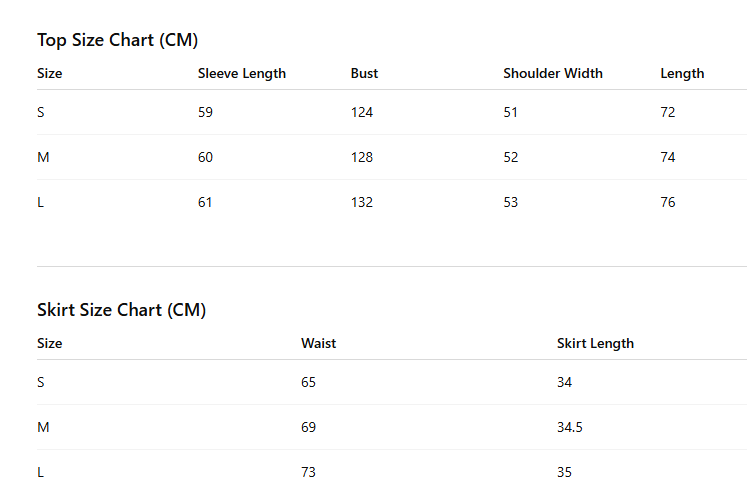Select sleeve length value 59
The height and width of the screenshot is (498, 747).
(205, 112)
